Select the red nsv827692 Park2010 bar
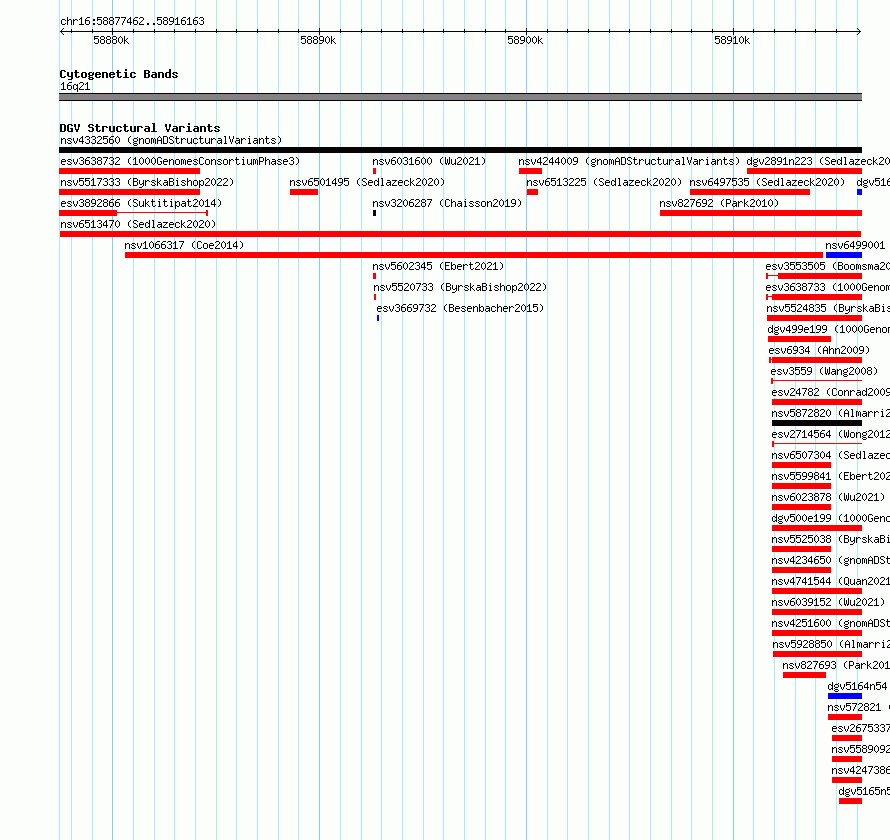 click(761, 213)
